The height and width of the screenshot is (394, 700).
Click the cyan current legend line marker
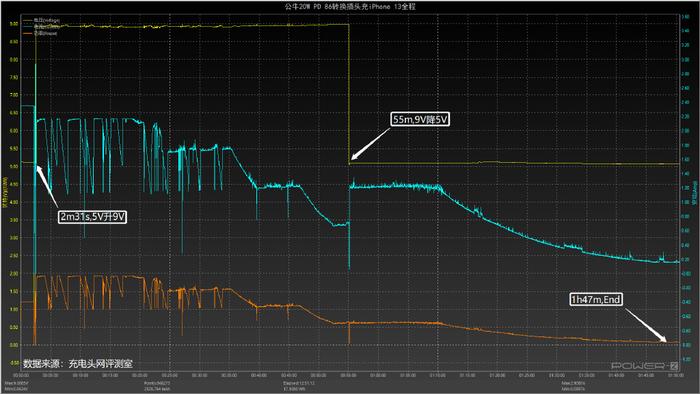[28, 26]
